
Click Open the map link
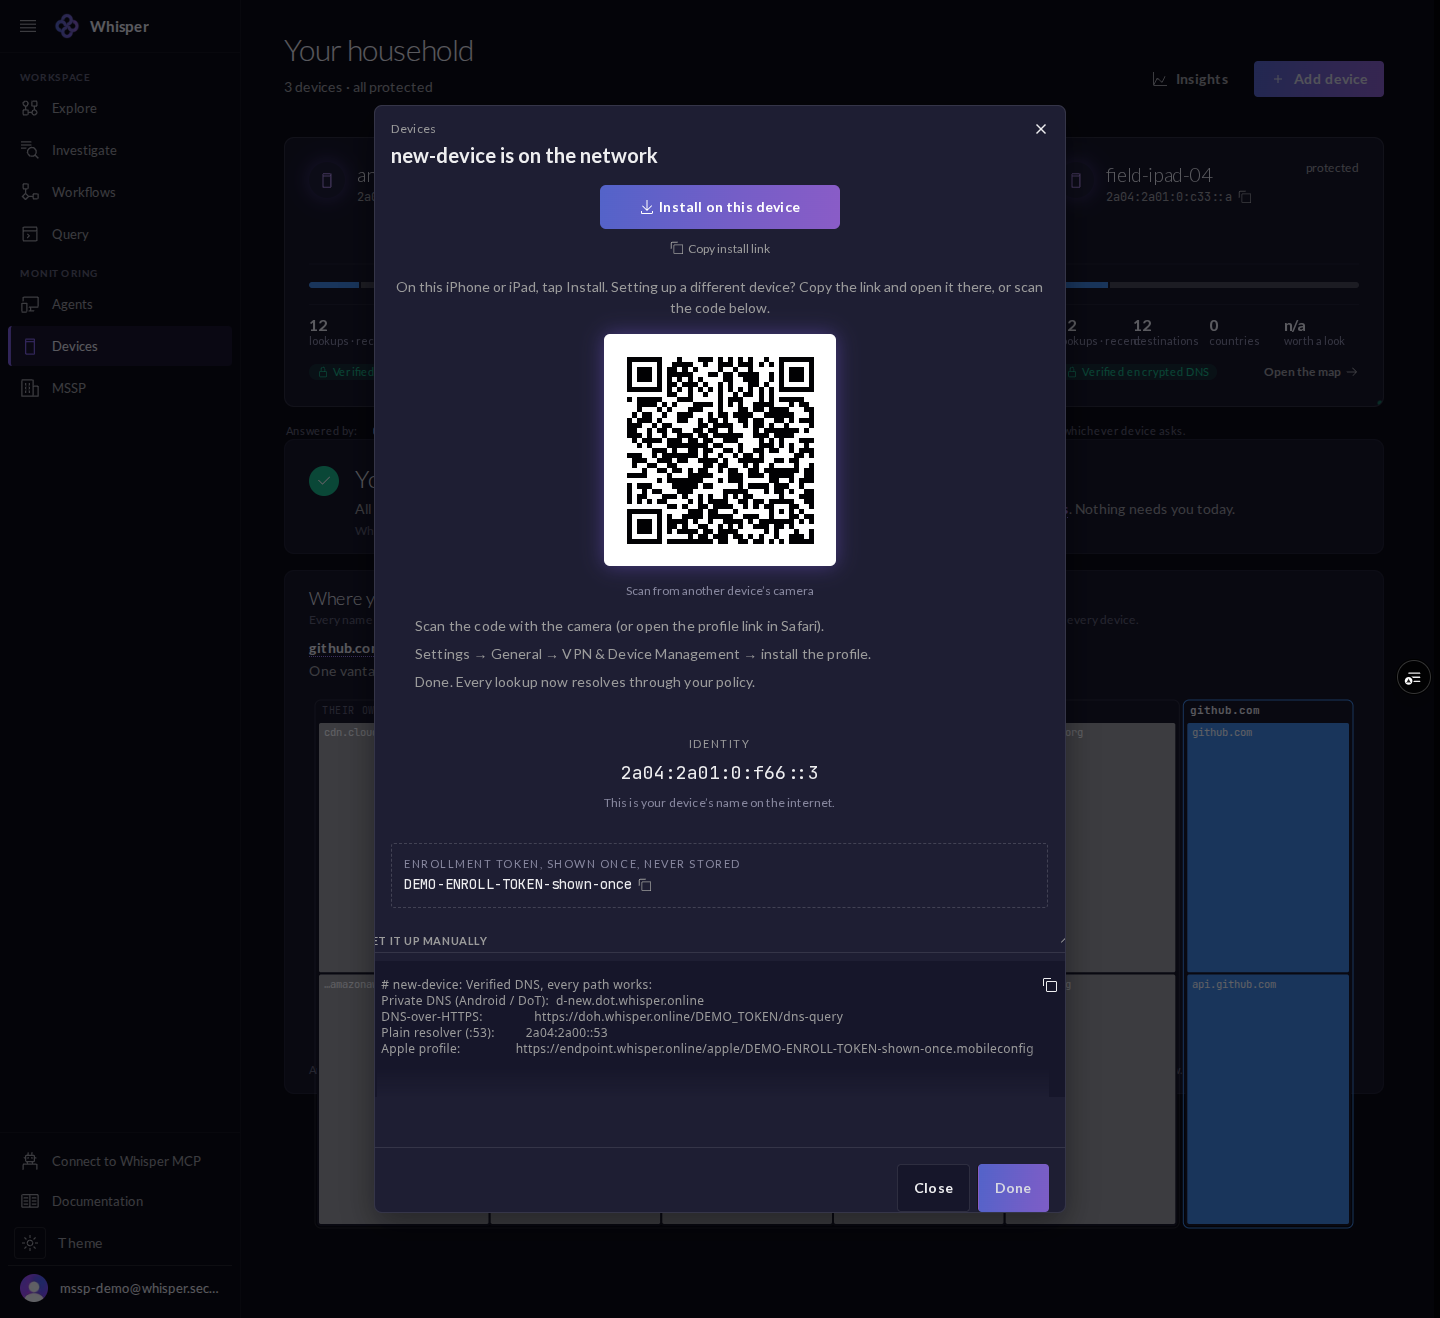point(1311,372)
